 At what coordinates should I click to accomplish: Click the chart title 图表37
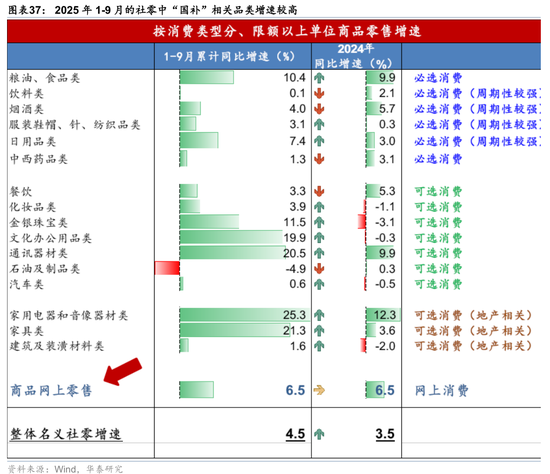(x=153, y=10)
